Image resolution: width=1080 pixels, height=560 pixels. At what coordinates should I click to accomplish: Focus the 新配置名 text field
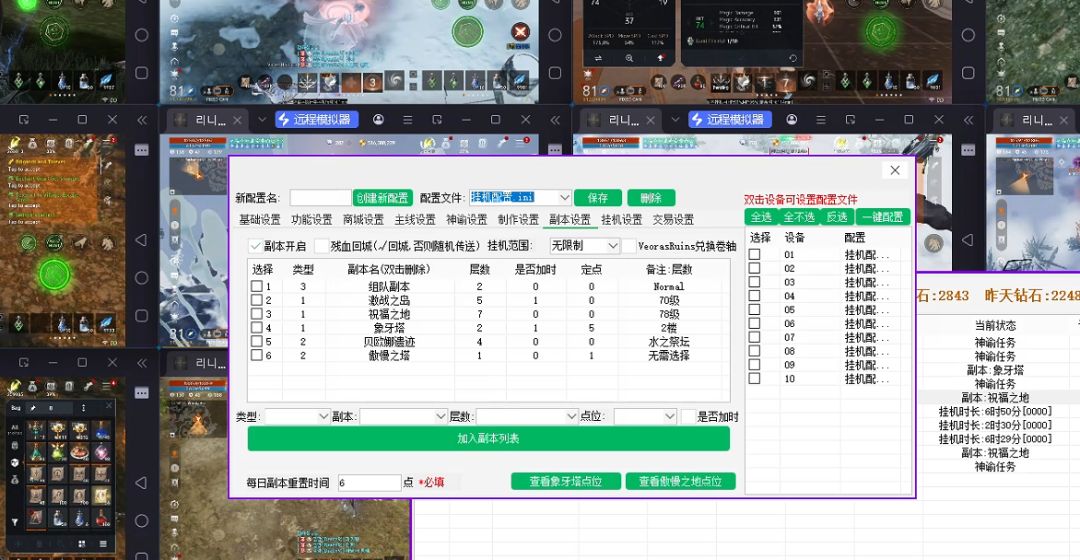click(321, 198)
